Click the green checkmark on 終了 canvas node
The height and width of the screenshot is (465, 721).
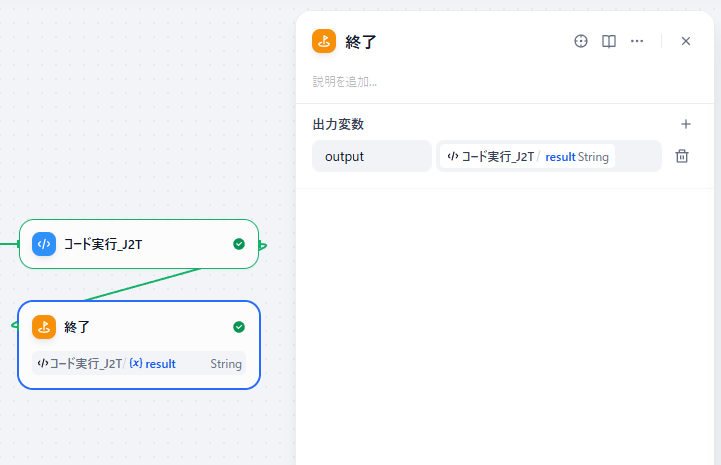click(x=239, y=327)
